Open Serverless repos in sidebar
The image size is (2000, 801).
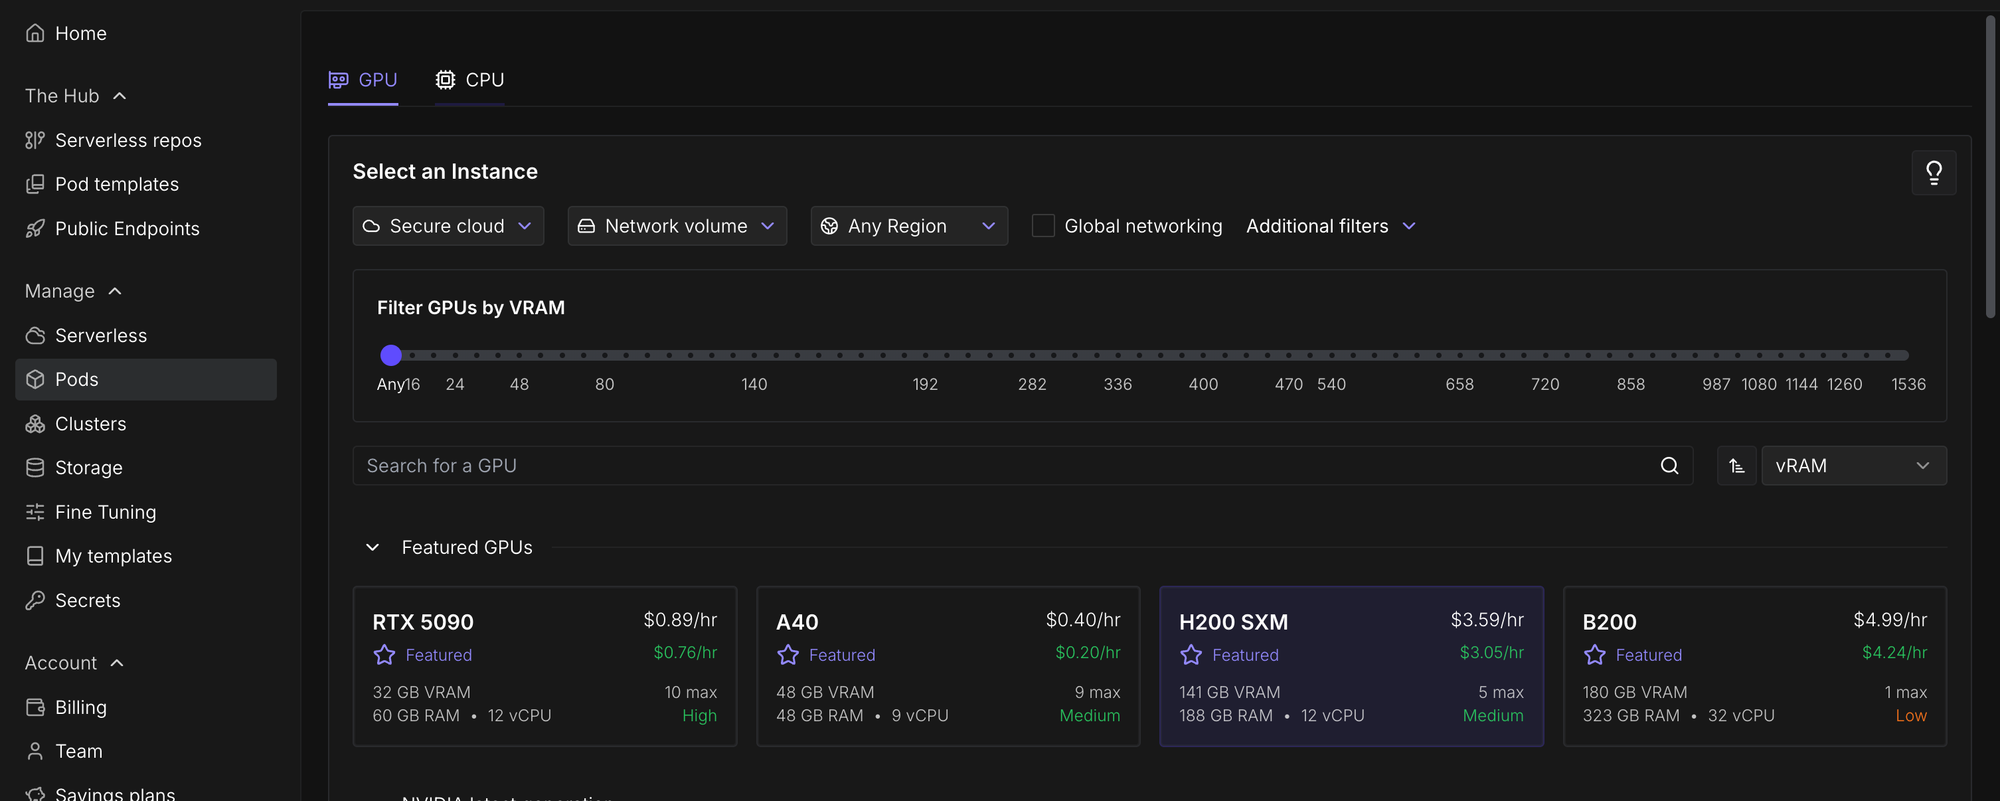click(128, 140)
